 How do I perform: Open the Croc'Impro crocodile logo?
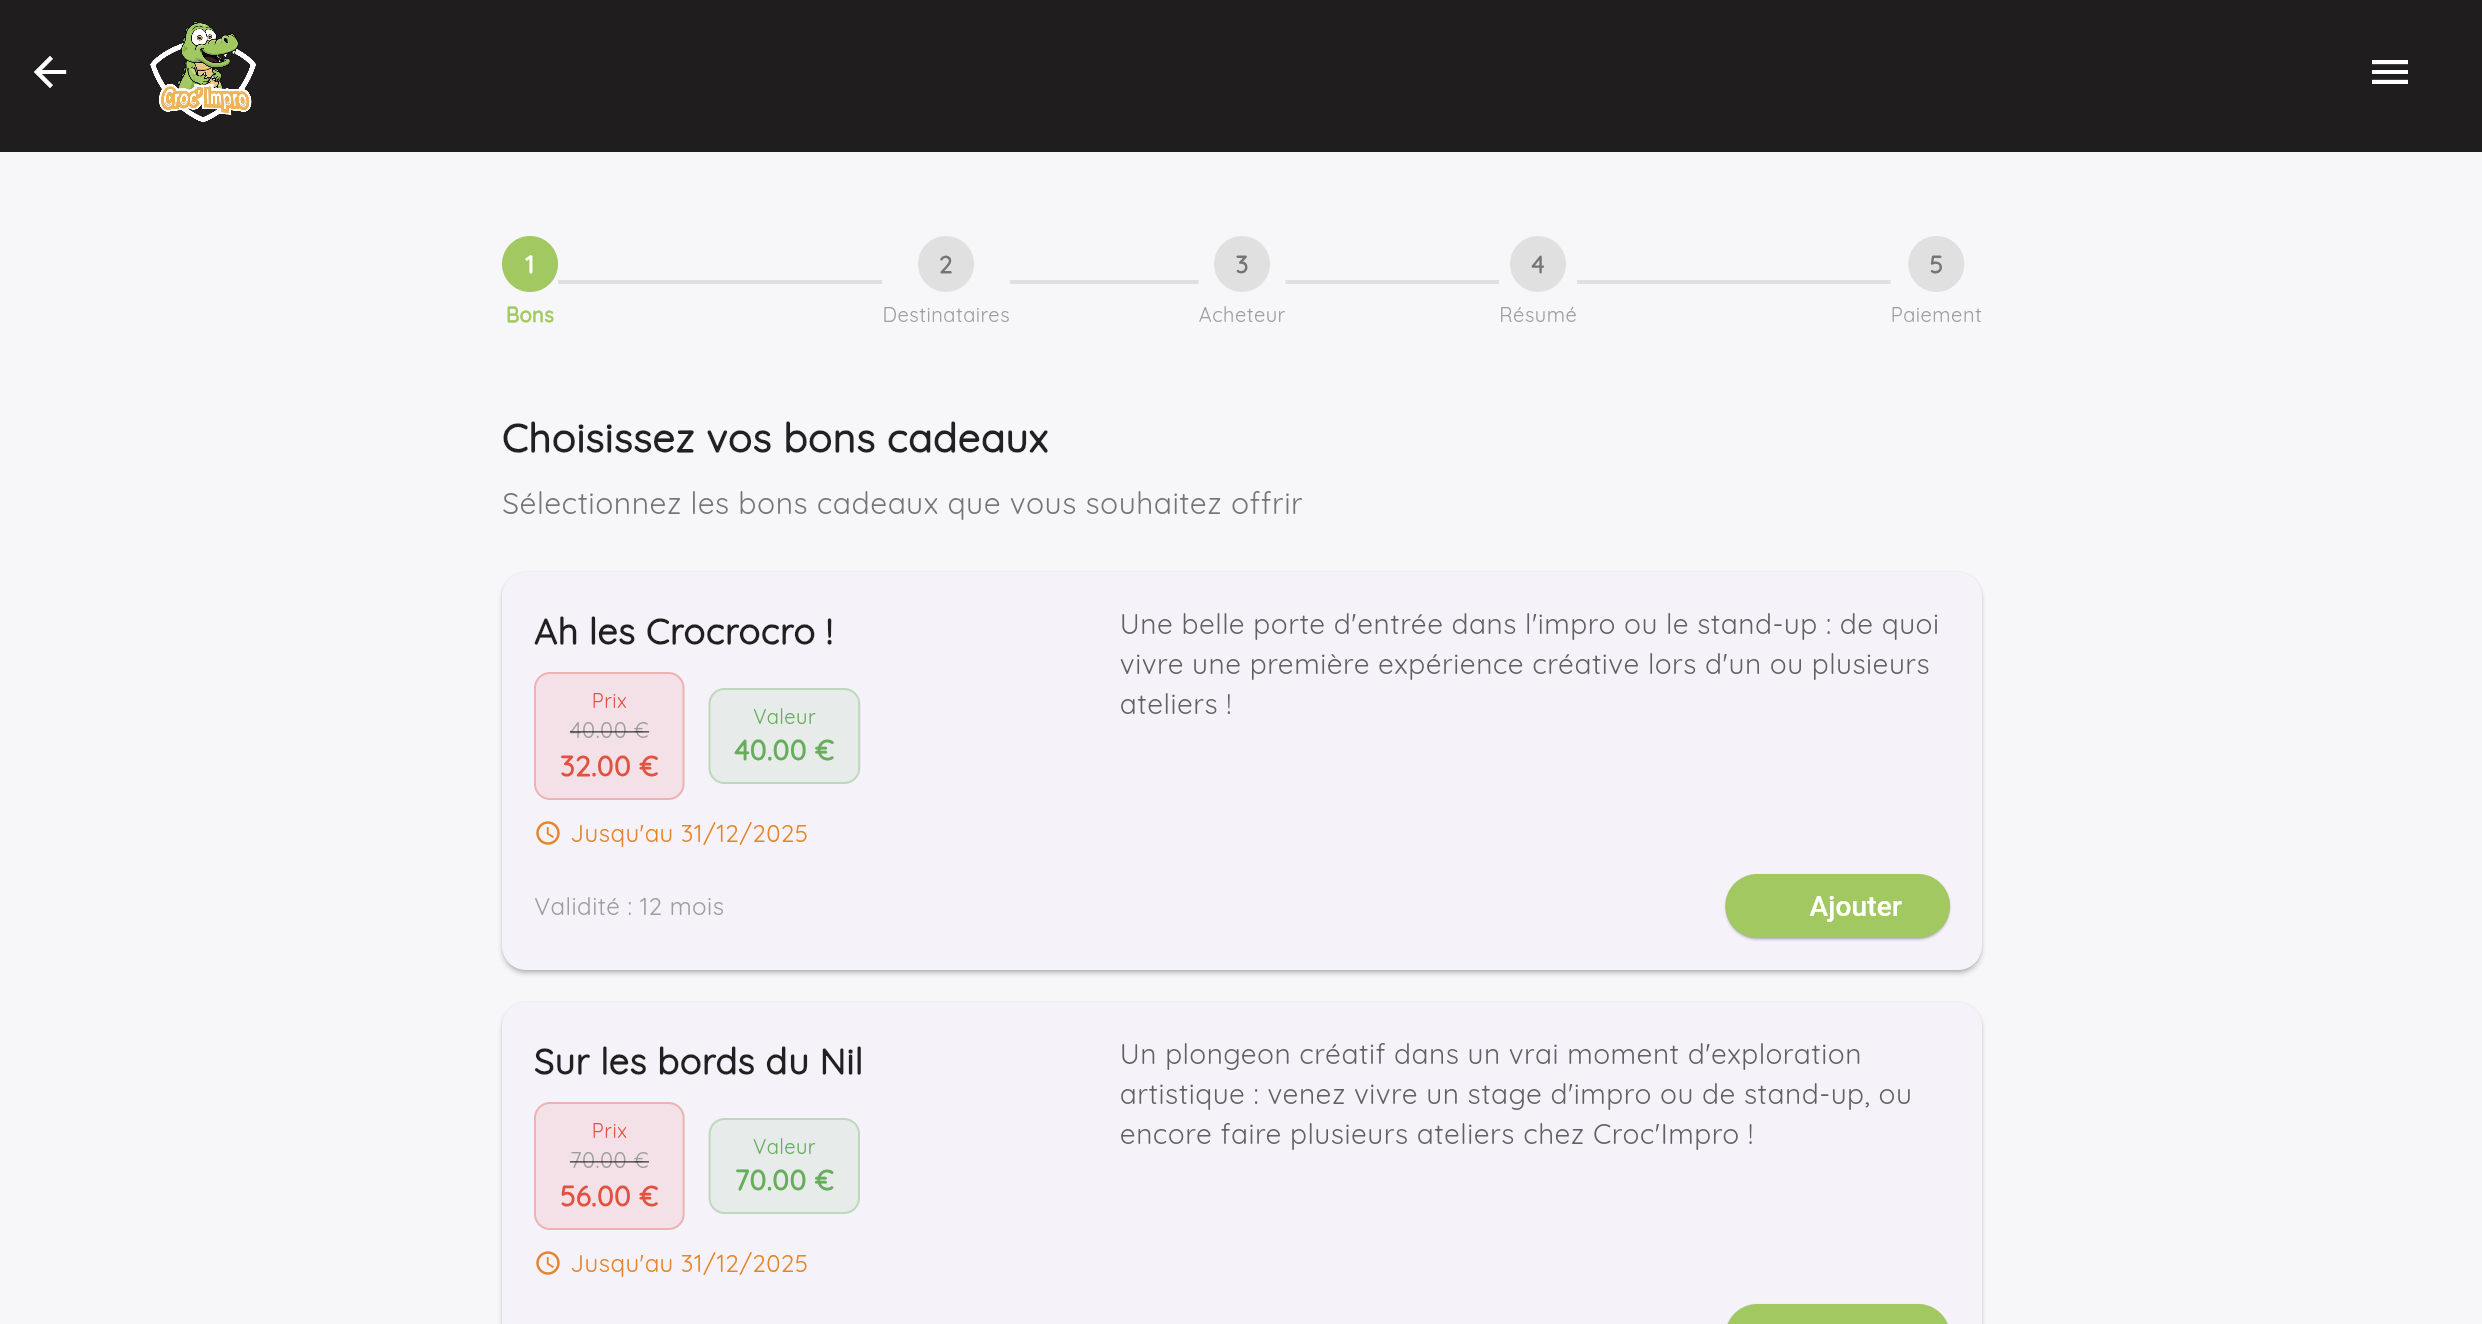pos(203,72)
